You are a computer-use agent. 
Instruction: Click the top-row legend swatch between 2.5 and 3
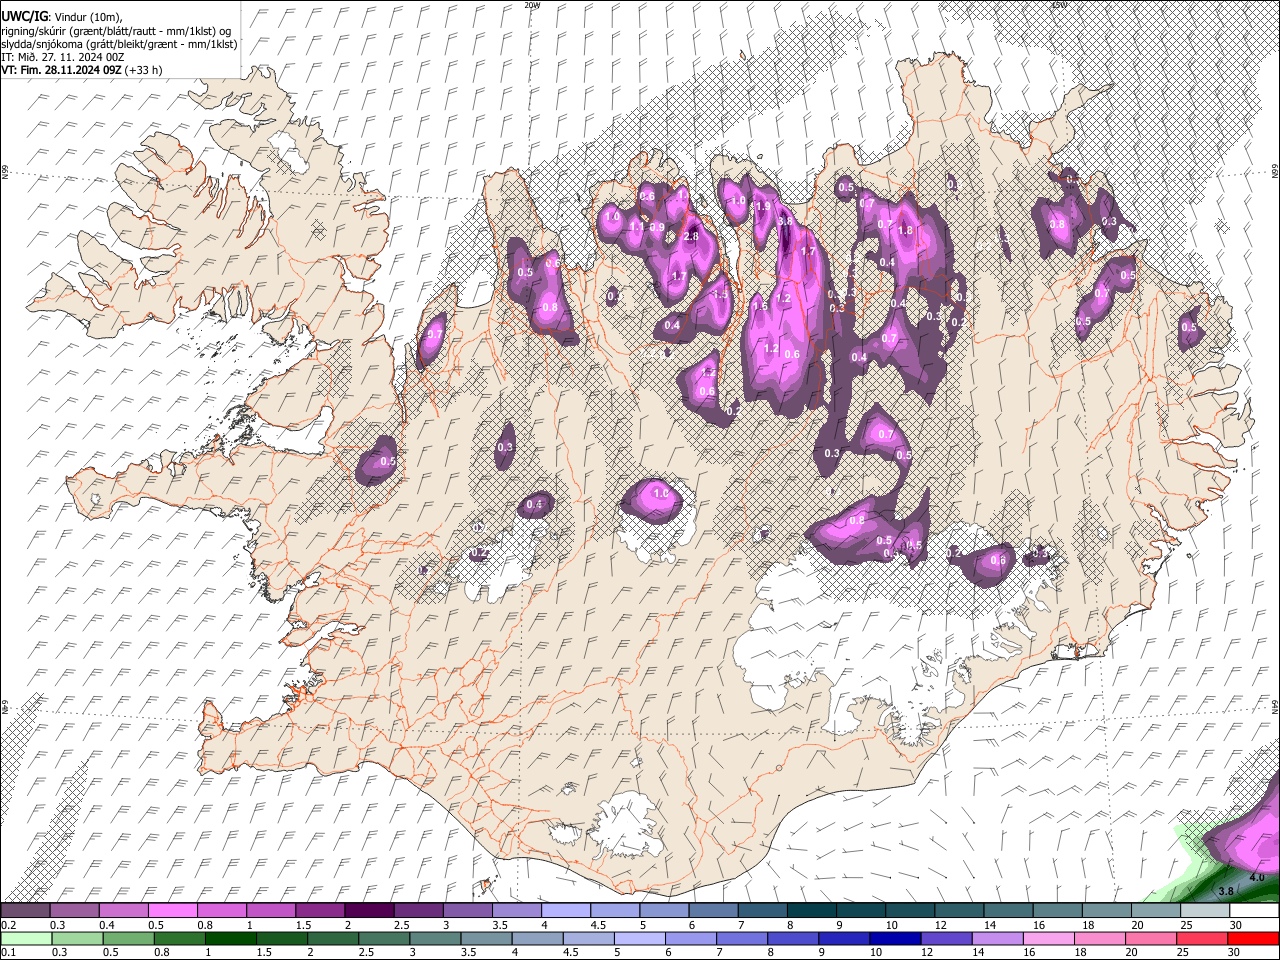point(418,910)
